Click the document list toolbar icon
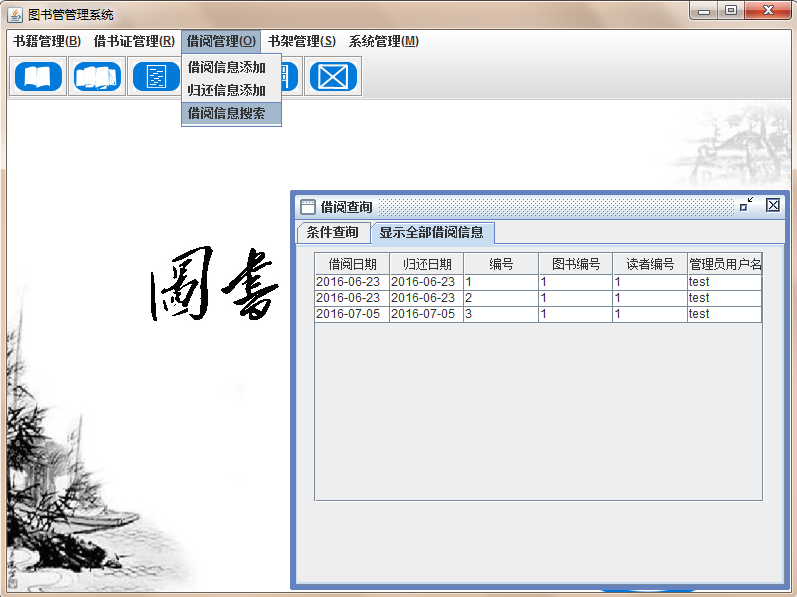797x597 pixels. 155,77
